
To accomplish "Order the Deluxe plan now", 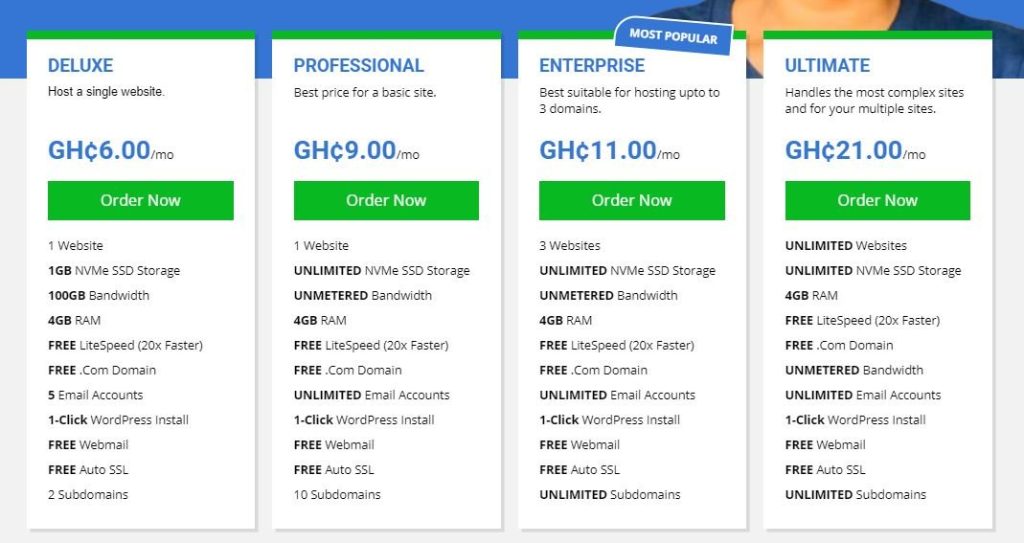I will click(x=140, y=201).
